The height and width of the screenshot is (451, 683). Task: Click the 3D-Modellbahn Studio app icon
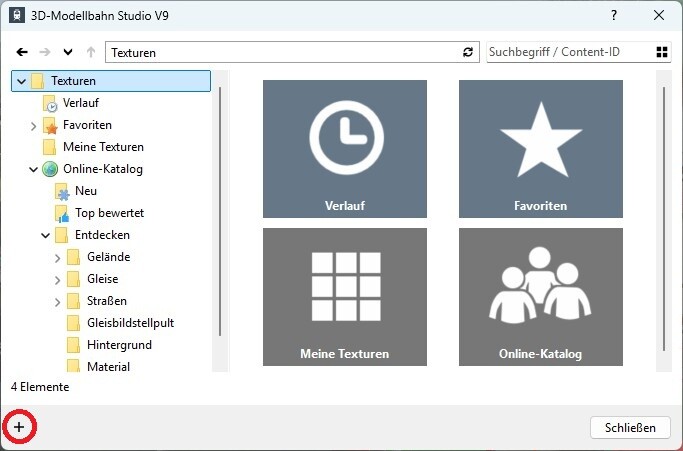click(x=17, y=16)
